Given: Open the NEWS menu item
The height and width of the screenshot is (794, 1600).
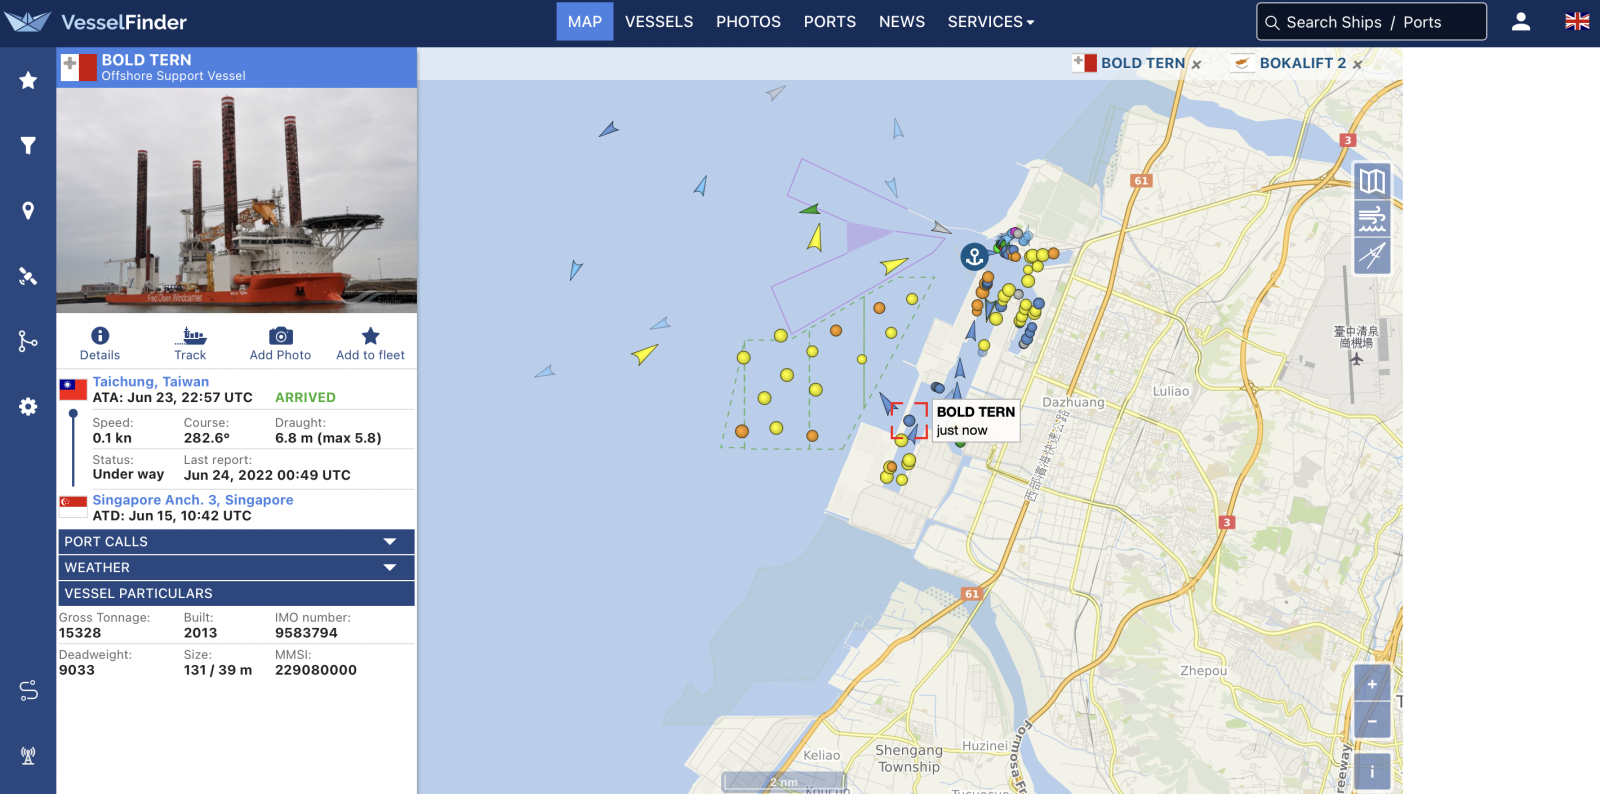Looking at the screenshot, I should pos(902,21).
